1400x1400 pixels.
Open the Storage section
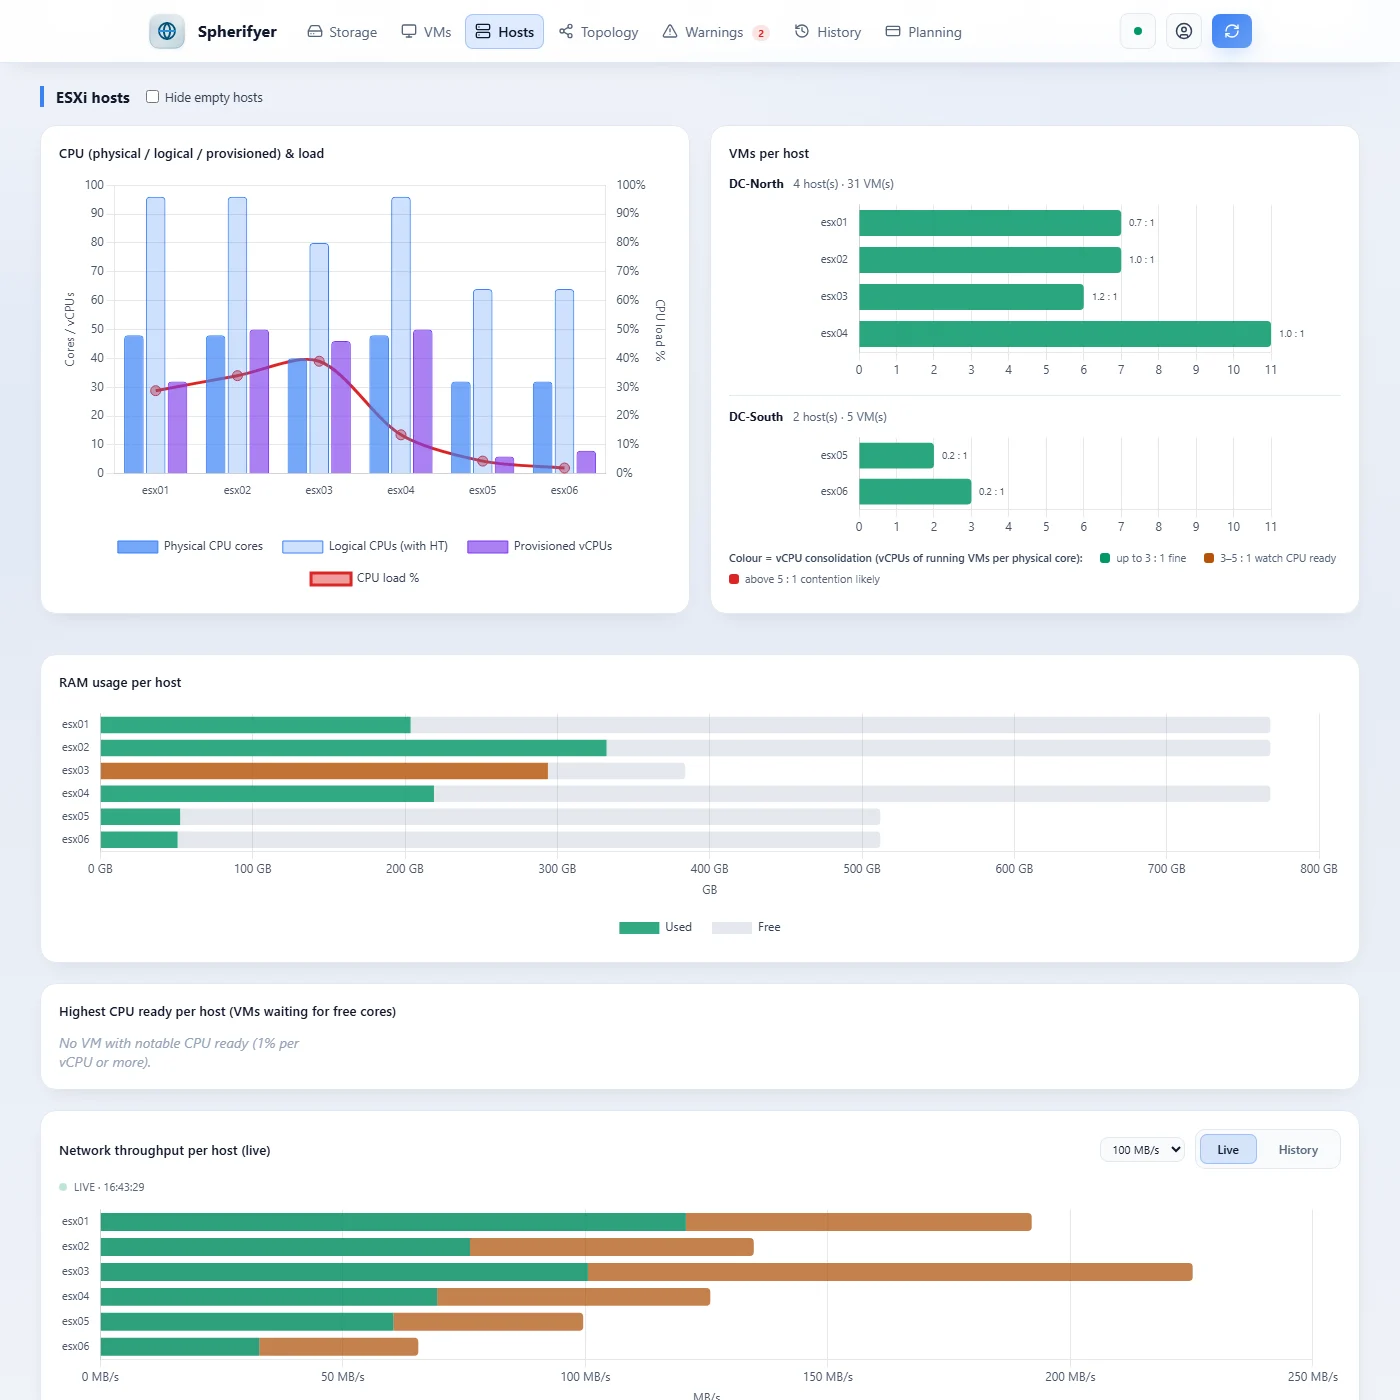tap(342, 32)
